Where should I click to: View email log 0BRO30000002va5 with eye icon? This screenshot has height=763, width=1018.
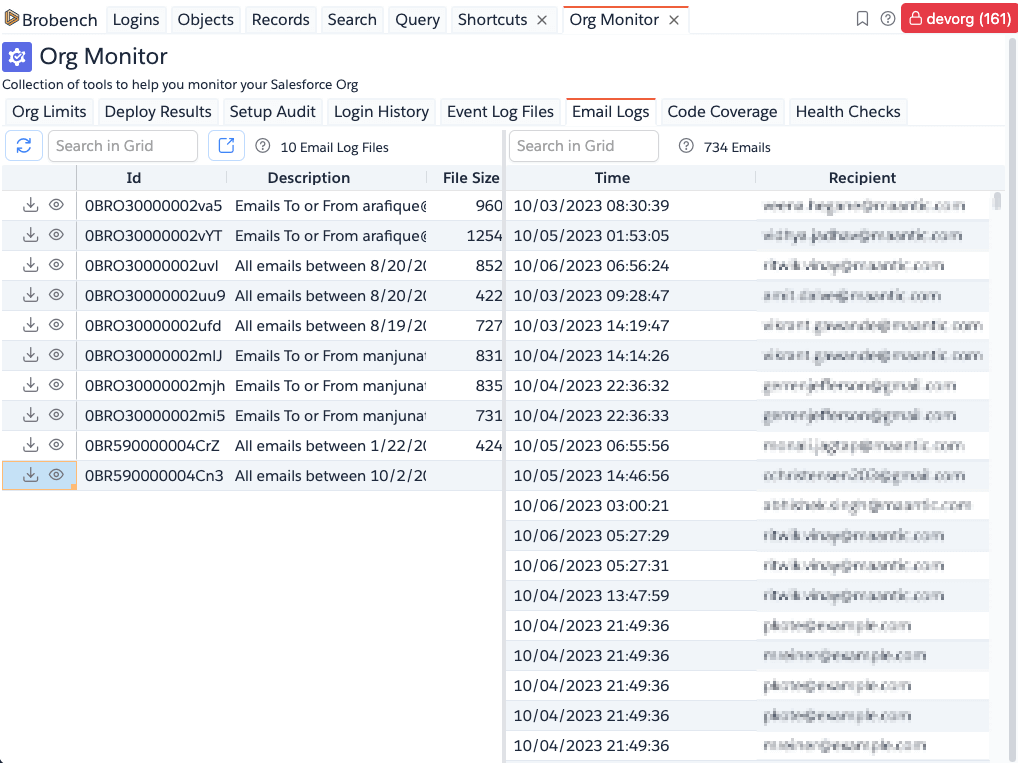click(56, 205)
